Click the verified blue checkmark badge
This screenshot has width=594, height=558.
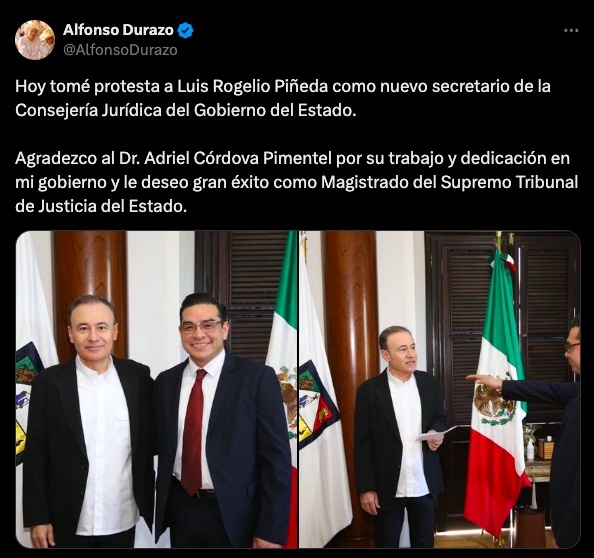(186, 30)
